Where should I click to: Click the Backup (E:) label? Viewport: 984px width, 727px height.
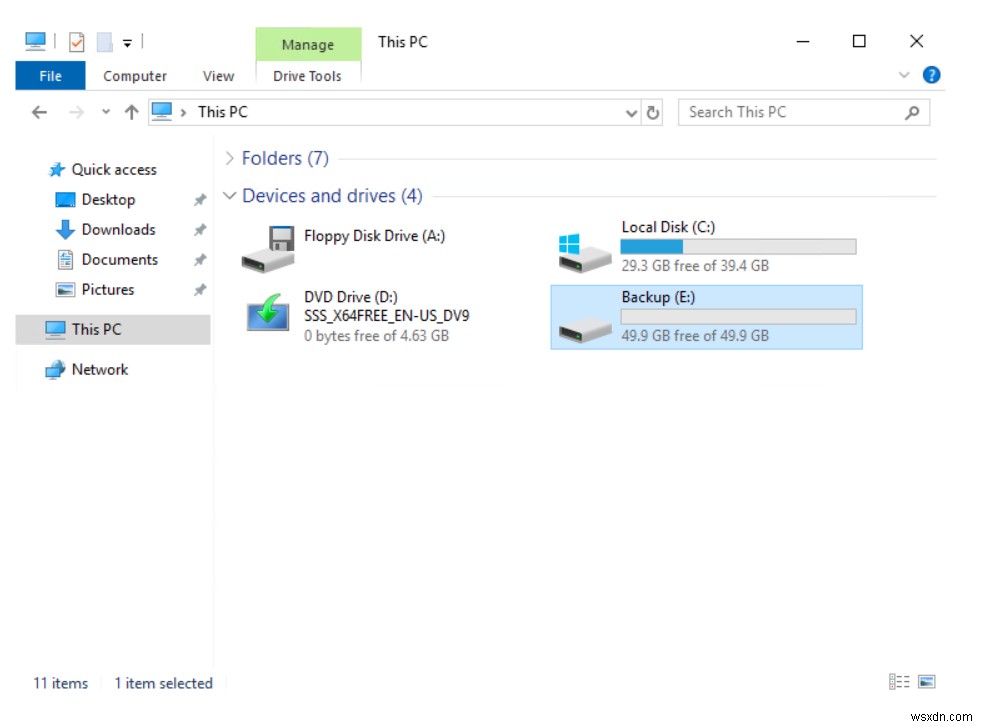click(x=658, y=298)
